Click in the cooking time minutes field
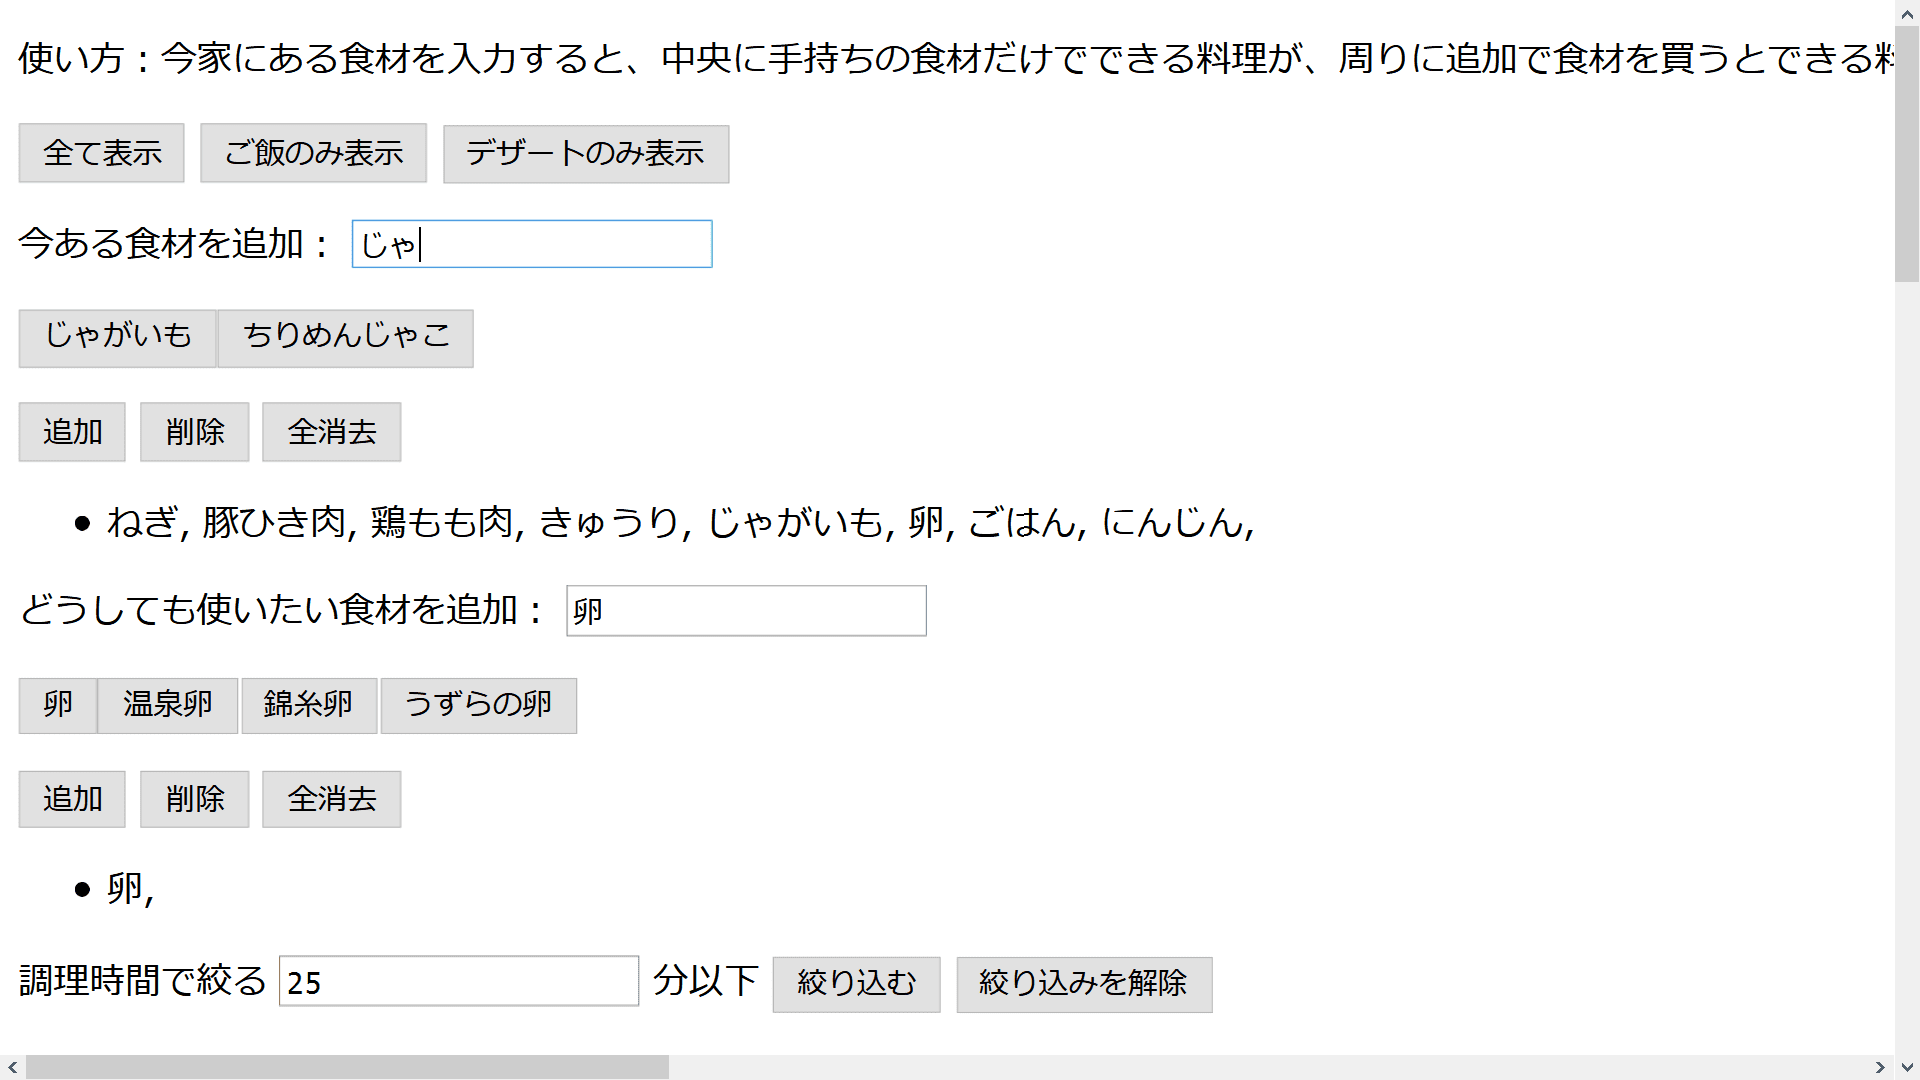 458,982
